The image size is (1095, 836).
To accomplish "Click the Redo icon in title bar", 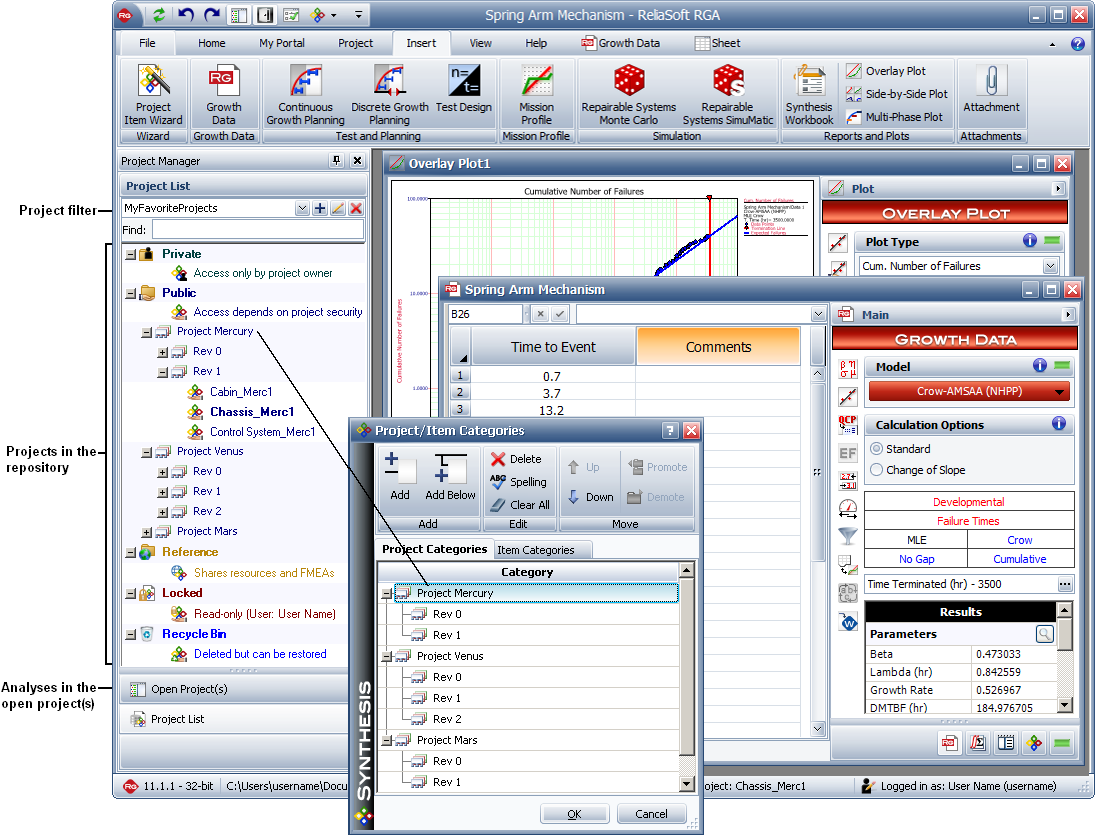I will pos(212,15).
